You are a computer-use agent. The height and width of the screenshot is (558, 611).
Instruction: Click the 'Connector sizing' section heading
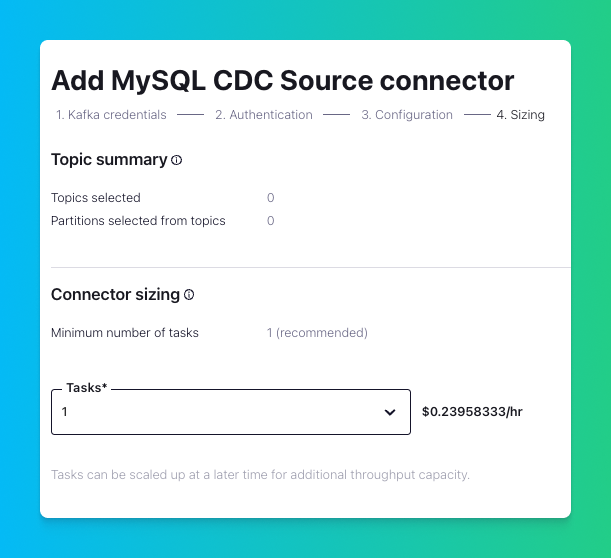(115, 295)
